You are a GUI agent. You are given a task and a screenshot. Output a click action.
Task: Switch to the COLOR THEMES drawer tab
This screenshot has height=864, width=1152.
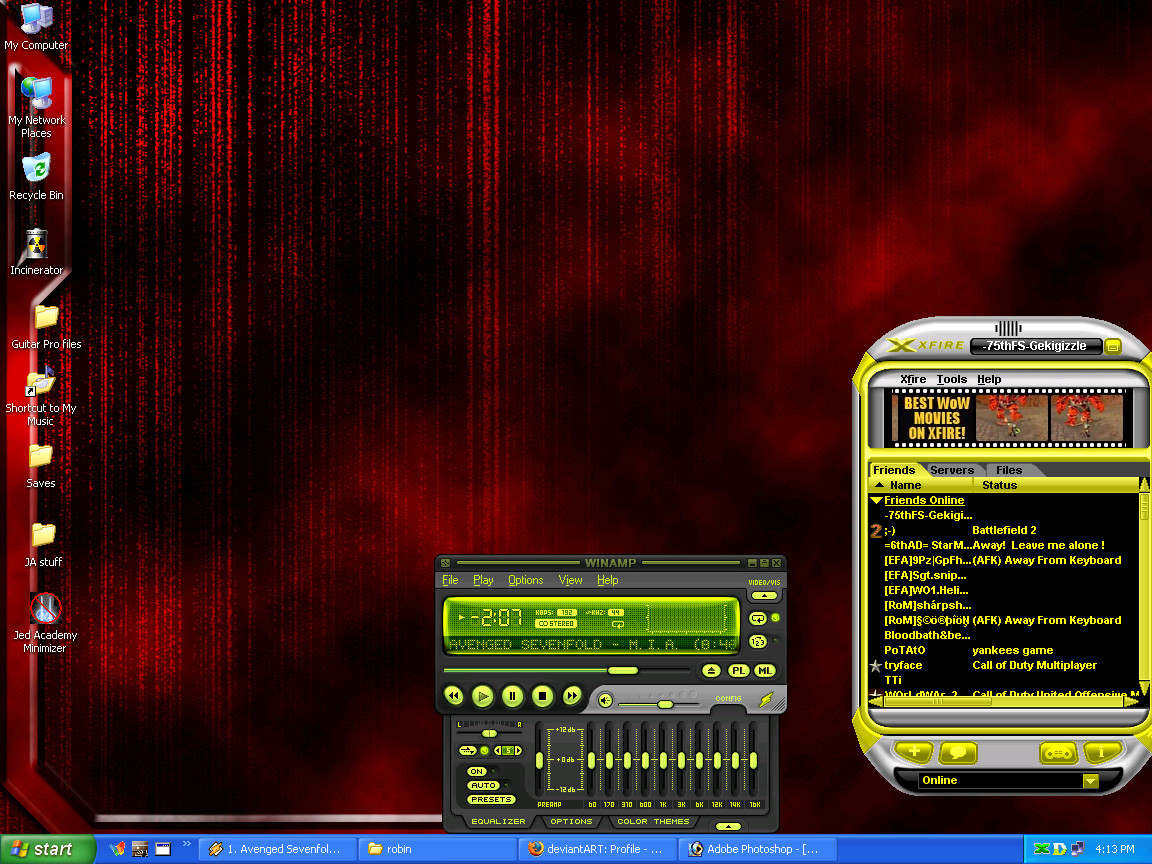pos(653,821)
